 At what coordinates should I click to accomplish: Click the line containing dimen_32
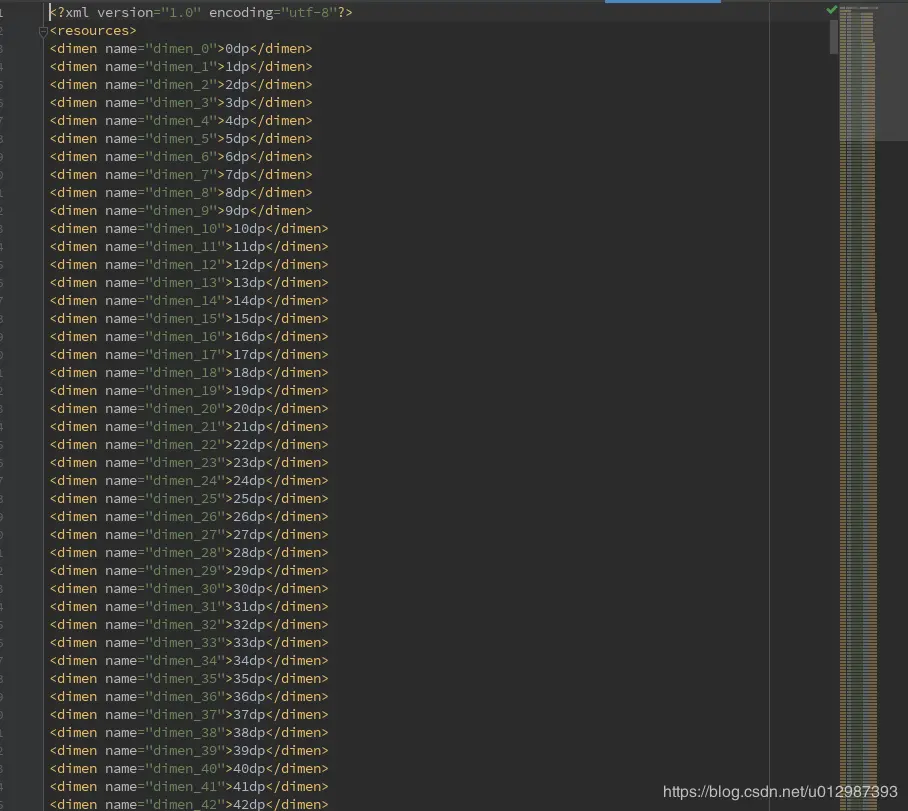[x=189, y=624]
